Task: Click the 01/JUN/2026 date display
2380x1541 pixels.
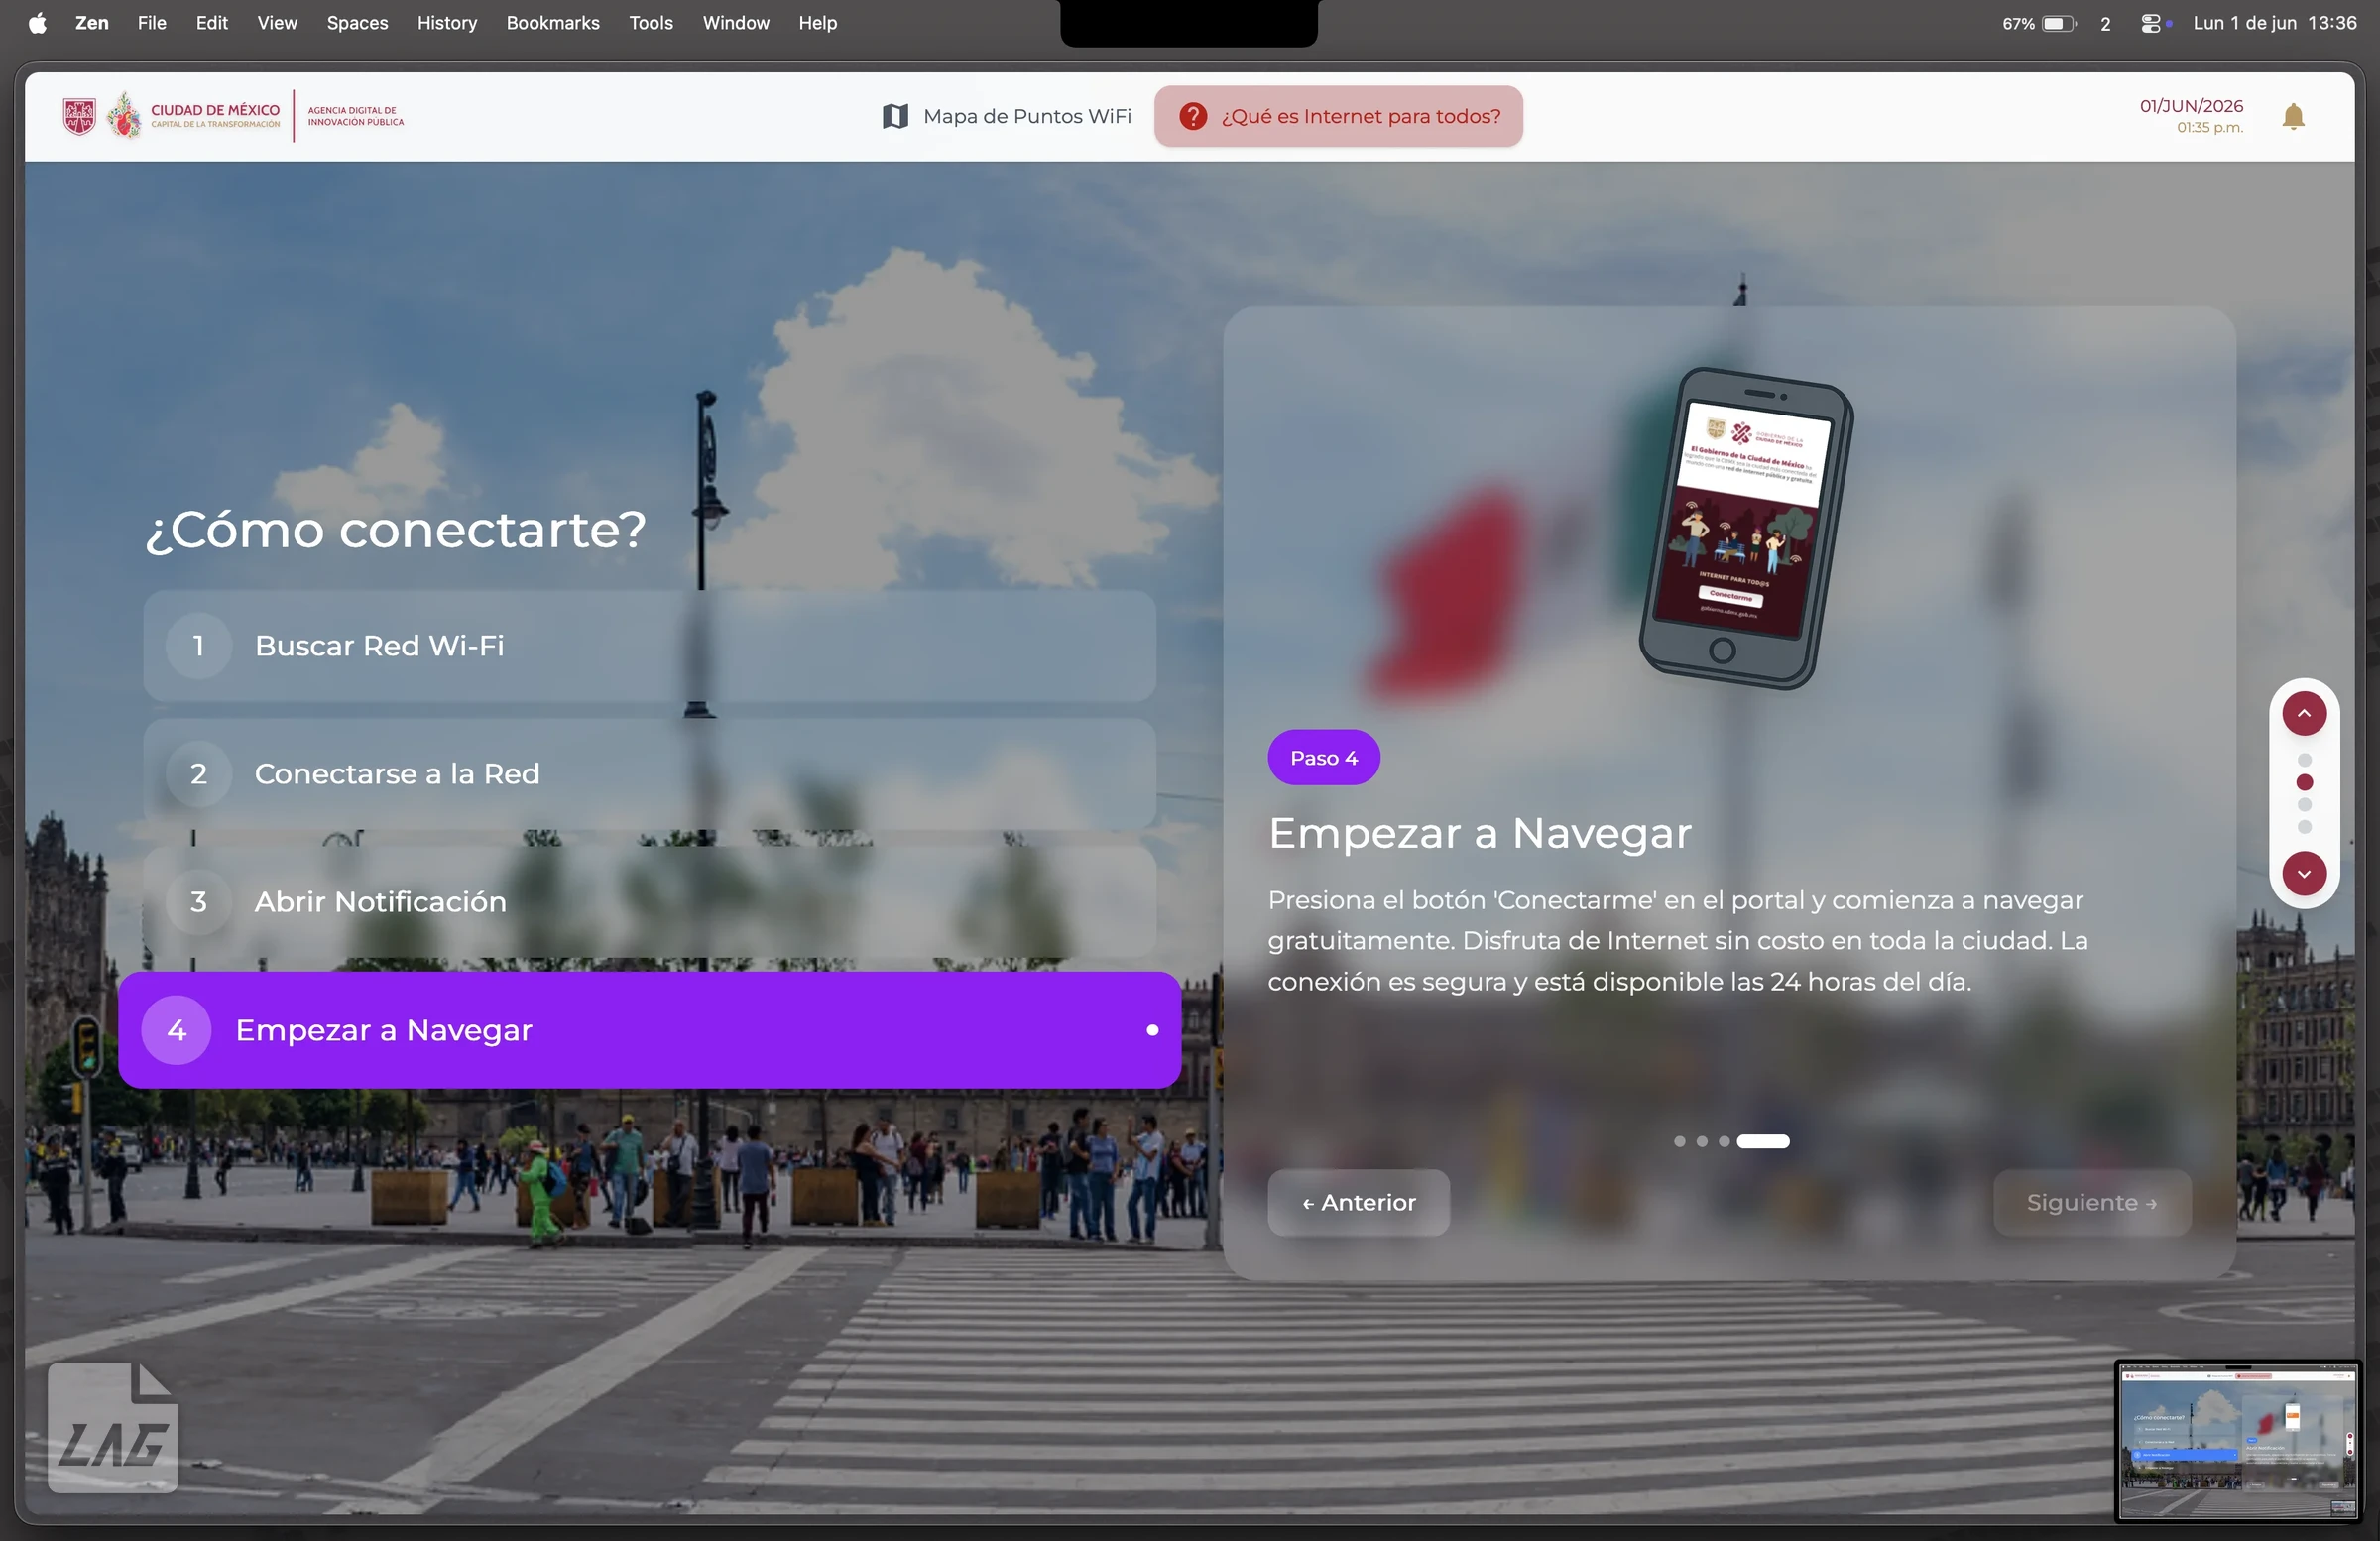Action: point(2190,106)
